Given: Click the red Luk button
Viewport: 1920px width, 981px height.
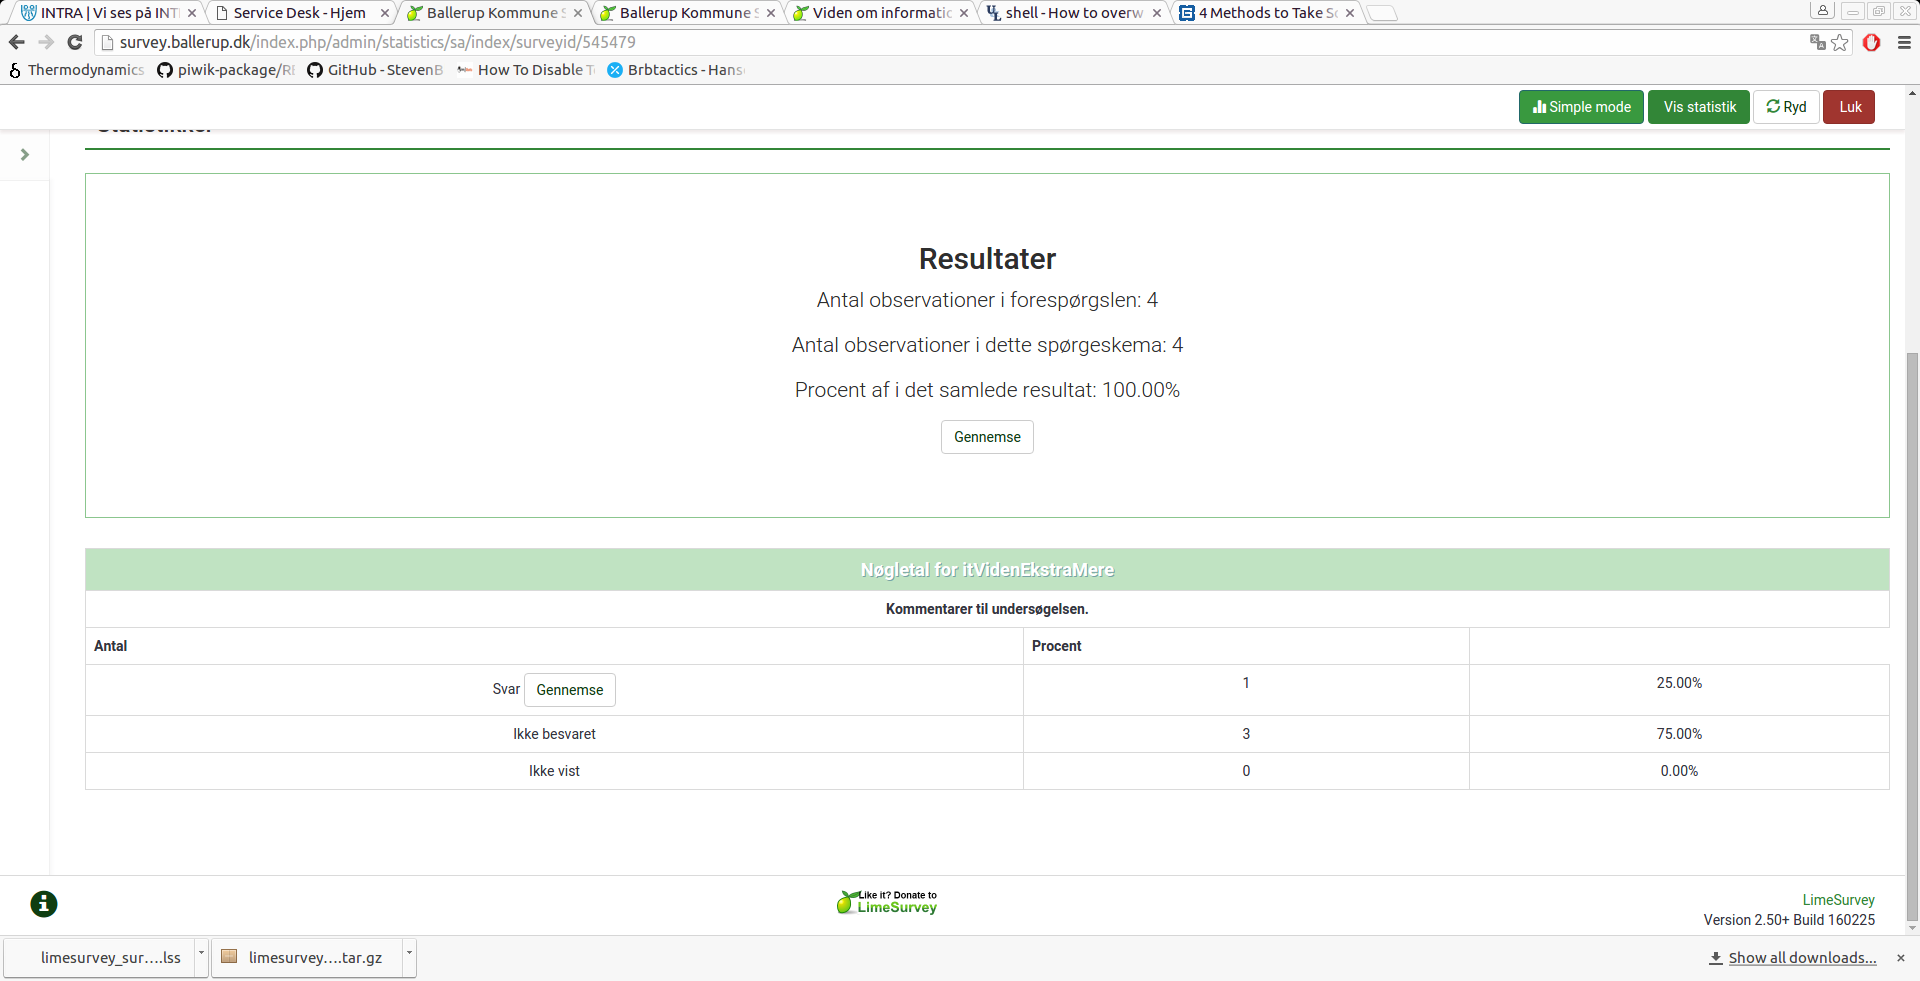Looking at the screenshot, I should coord(1849,107).
